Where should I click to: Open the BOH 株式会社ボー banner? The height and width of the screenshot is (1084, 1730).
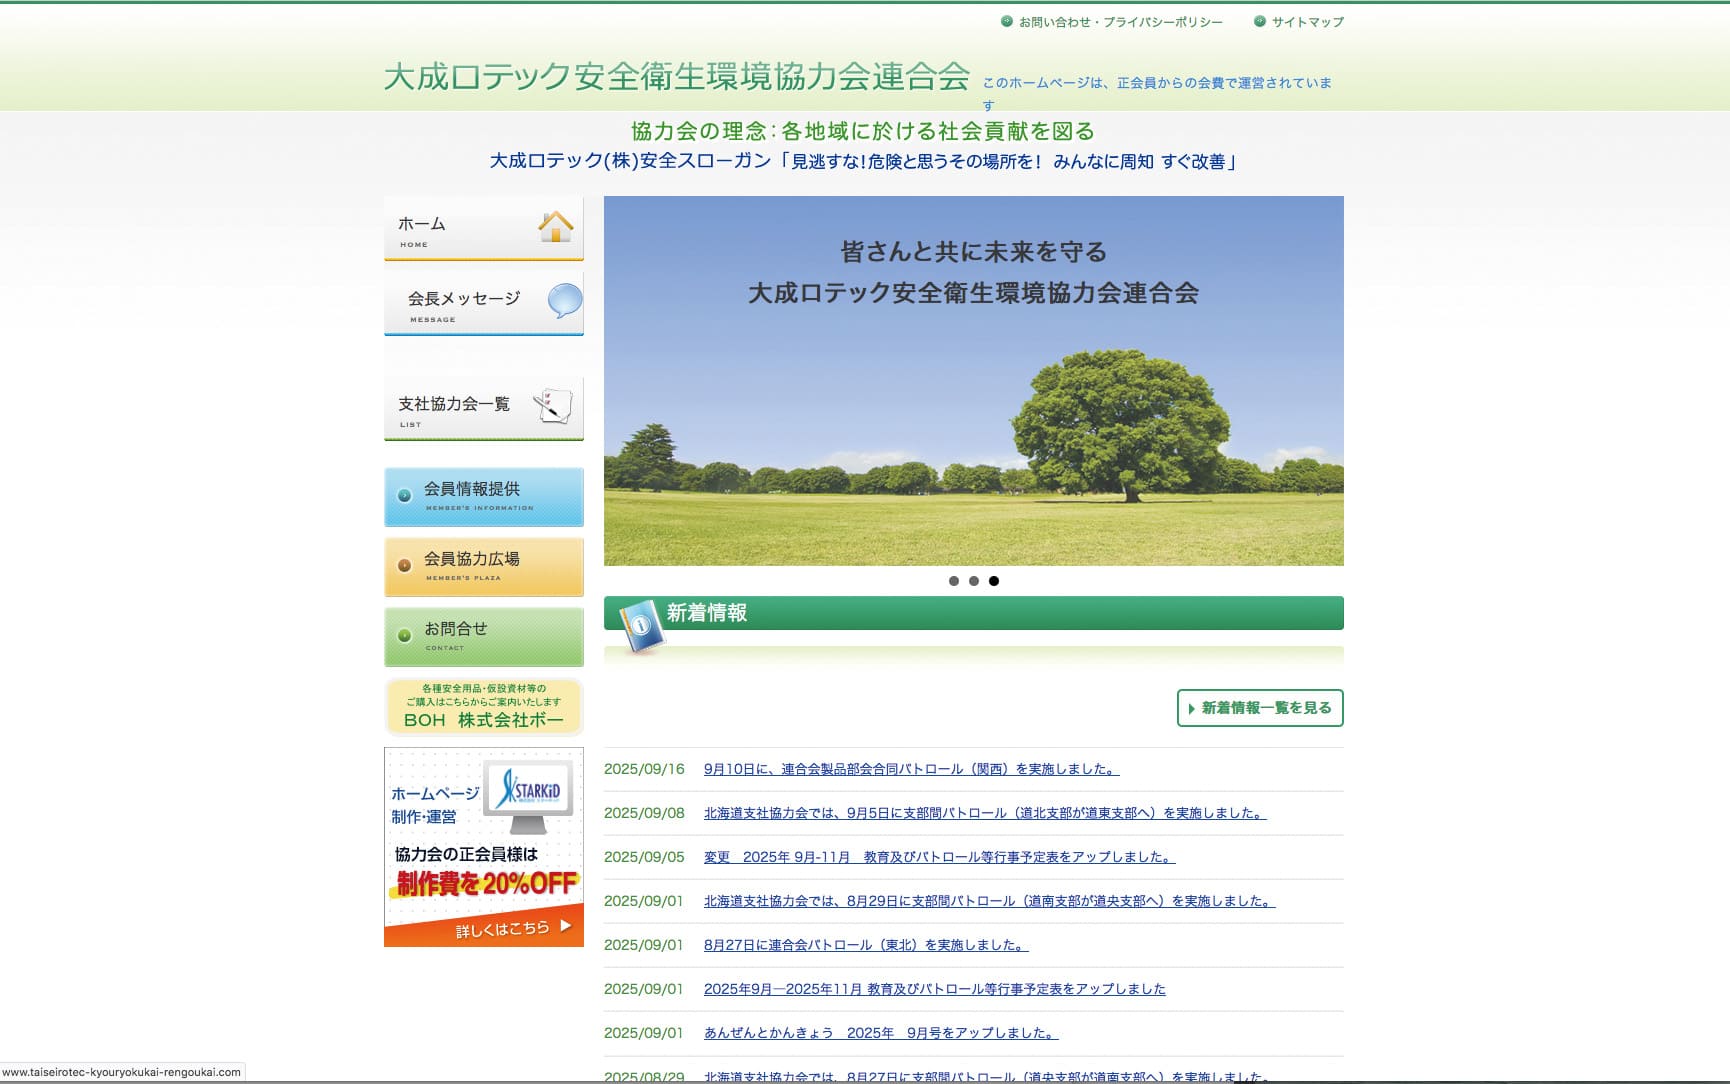tap(484, 707)
